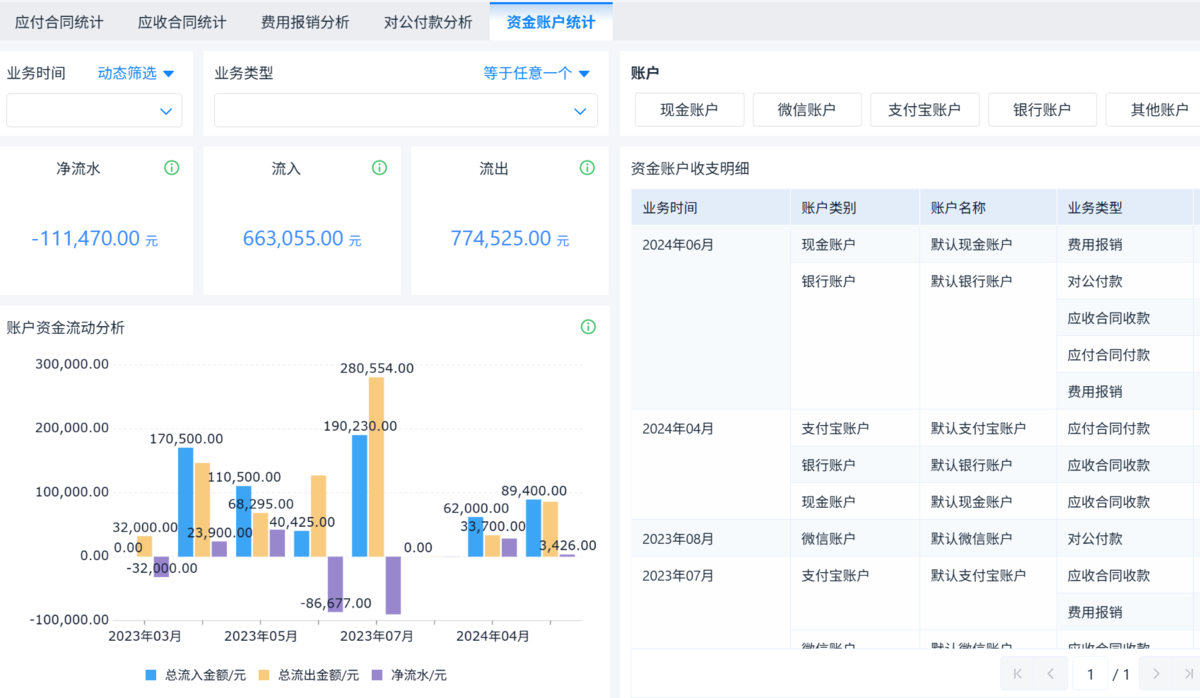
Task: Click info icon beside 账户资金流动分析 chart
Action: [x=588, y=327]
